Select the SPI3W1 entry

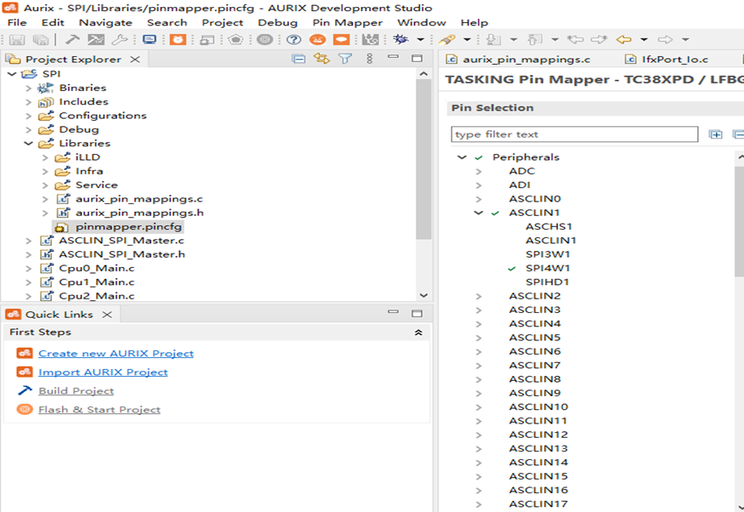[x=548, y=254]
